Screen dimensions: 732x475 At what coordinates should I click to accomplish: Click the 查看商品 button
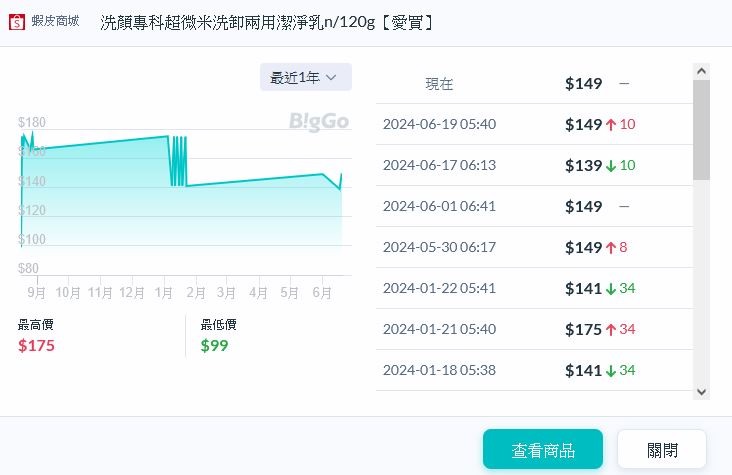point(542,449)
